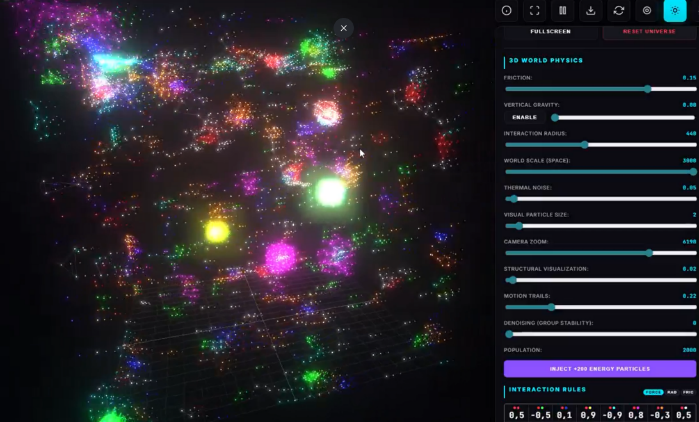Image resolution: width=699 pixels, height=422 pixels.
Task: Click the Reset Universe button
Action: pos(649,32)
